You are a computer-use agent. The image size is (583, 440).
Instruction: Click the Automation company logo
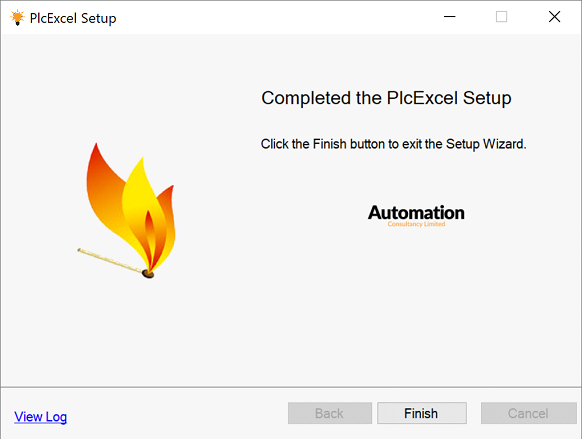click(x=416, y=215)
